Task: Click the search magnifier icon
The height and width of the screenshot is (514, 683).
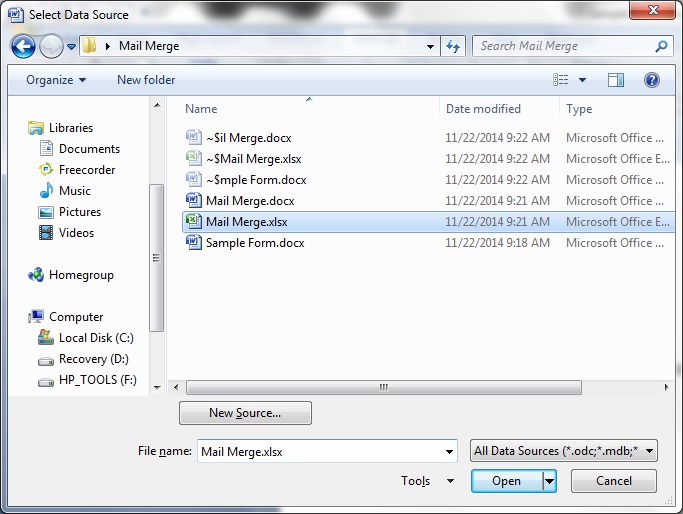Action: coord(661,46)
